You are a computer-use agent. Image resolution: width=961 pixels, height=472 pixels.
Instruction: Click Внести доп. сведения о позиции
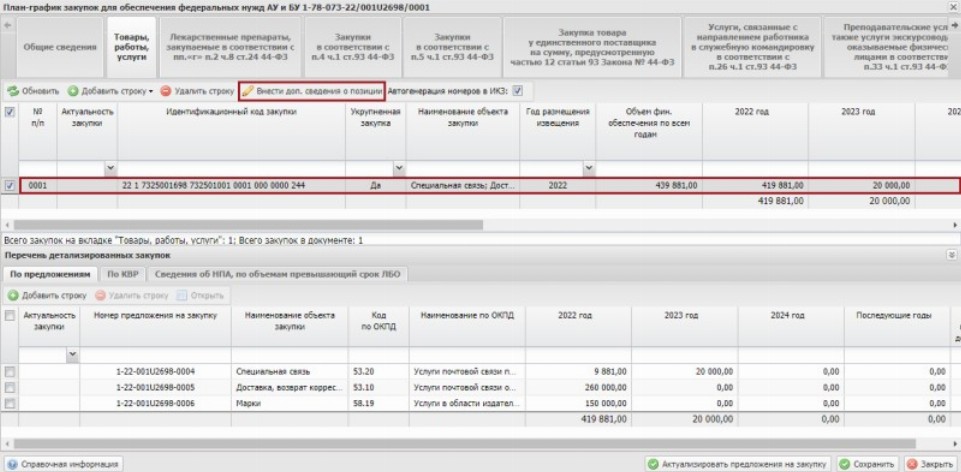[311, 91]
